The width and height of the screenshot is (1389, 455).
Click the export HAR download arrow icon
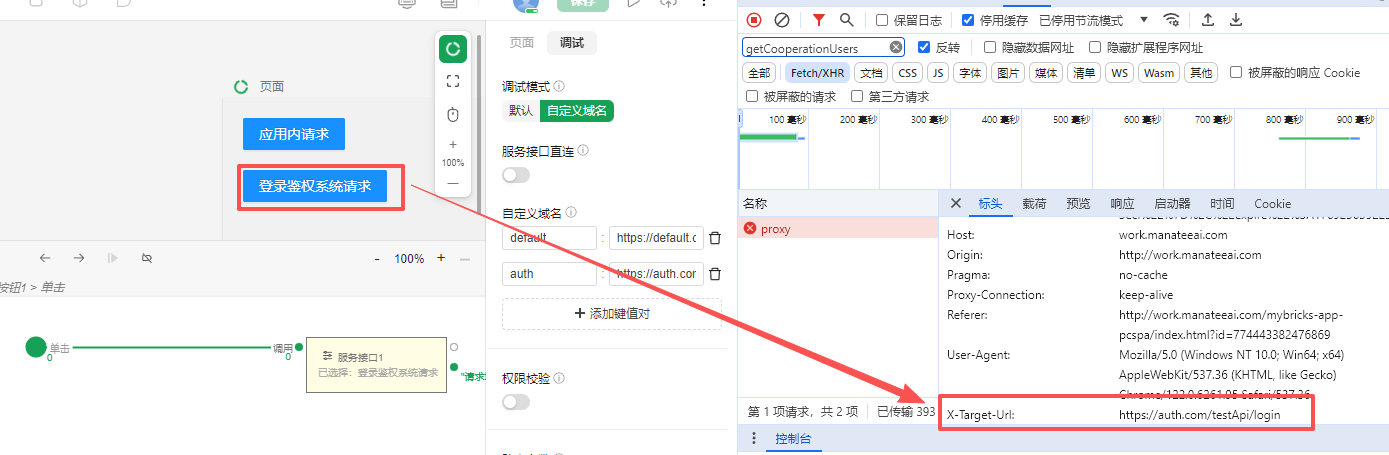1236,20
